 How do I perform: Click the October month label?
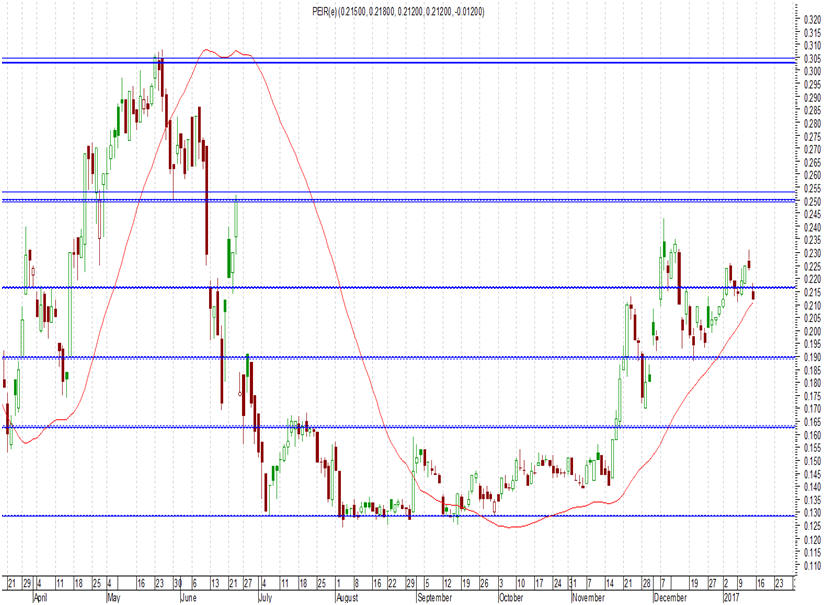511,598
